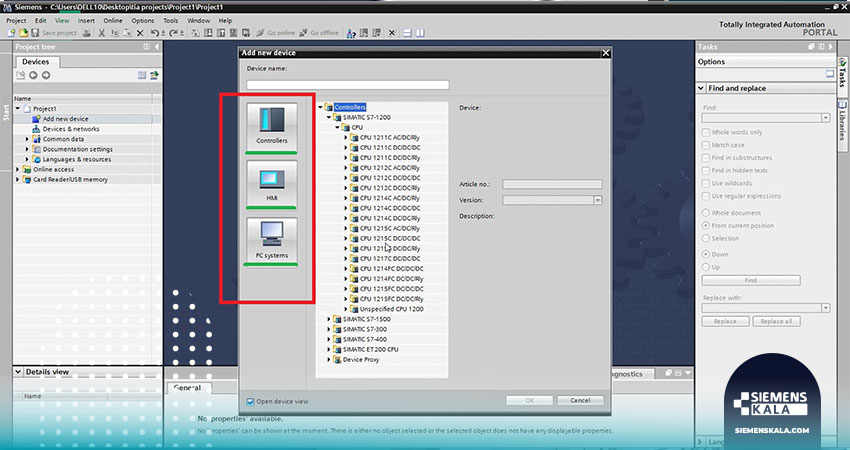Image resolution: width=850 pixels, height=450 pixels.
Task: Expand Online access in the Project tree
Action: tap(18, 170)
